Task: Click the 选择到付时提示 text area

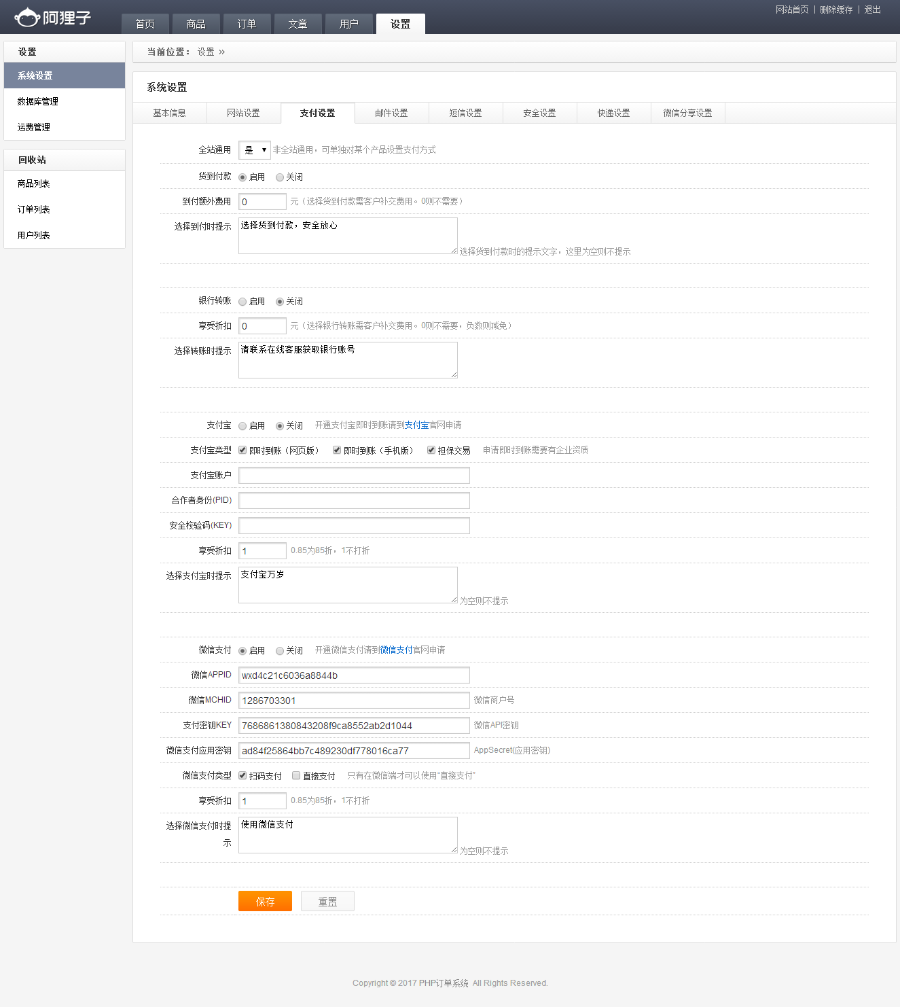Action: [348, 235]
